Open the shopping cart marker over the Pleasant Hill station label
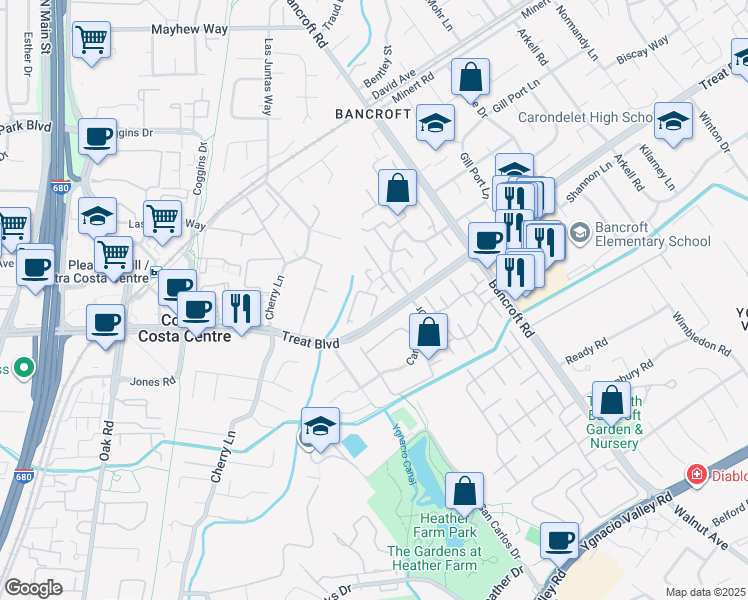 click(114, 258)
